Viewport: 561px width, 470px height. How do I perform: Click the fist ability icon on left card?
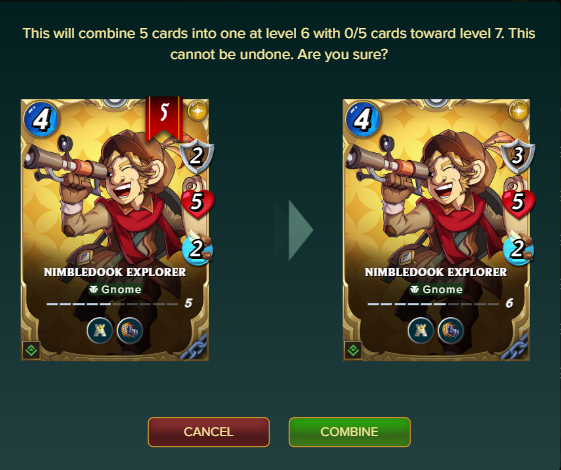(x=130, y=330)
